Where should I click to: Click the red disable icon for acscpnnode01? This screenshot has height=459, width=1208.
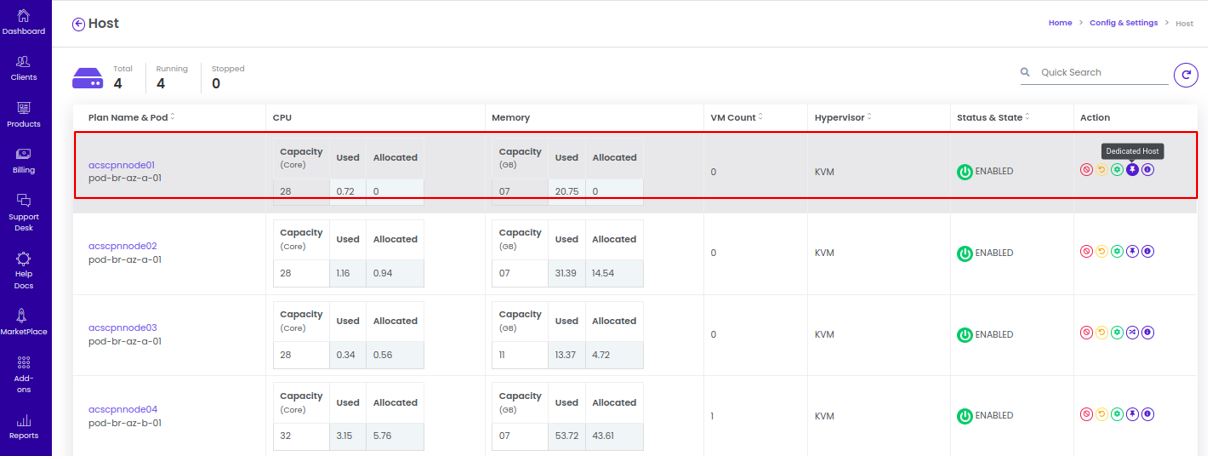click(x=1086, y=170)
